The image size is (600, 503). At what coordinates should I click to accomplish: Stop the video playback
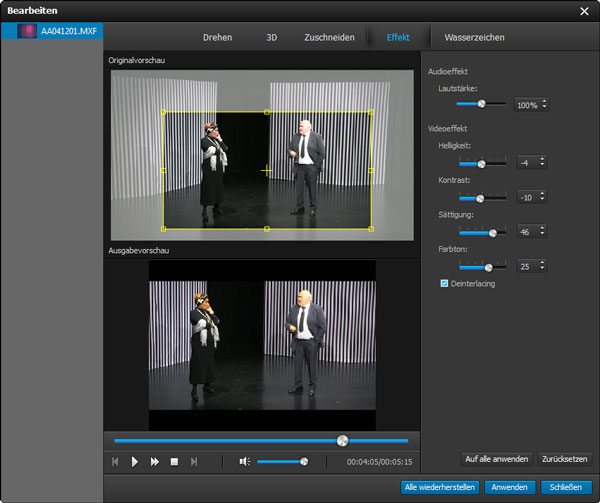point(174,462)
